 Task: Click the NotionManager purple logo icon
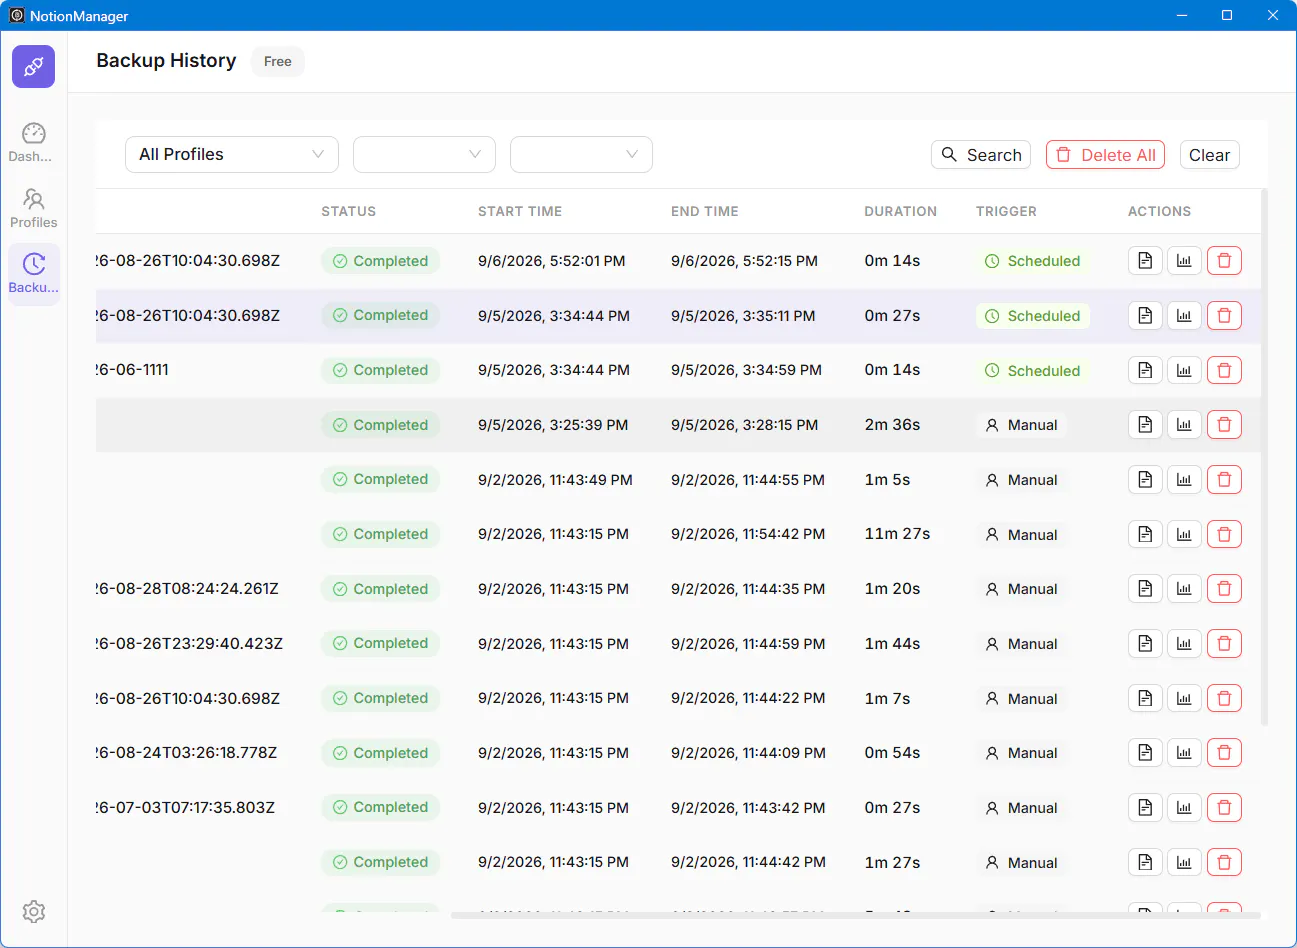coord(33,67)
